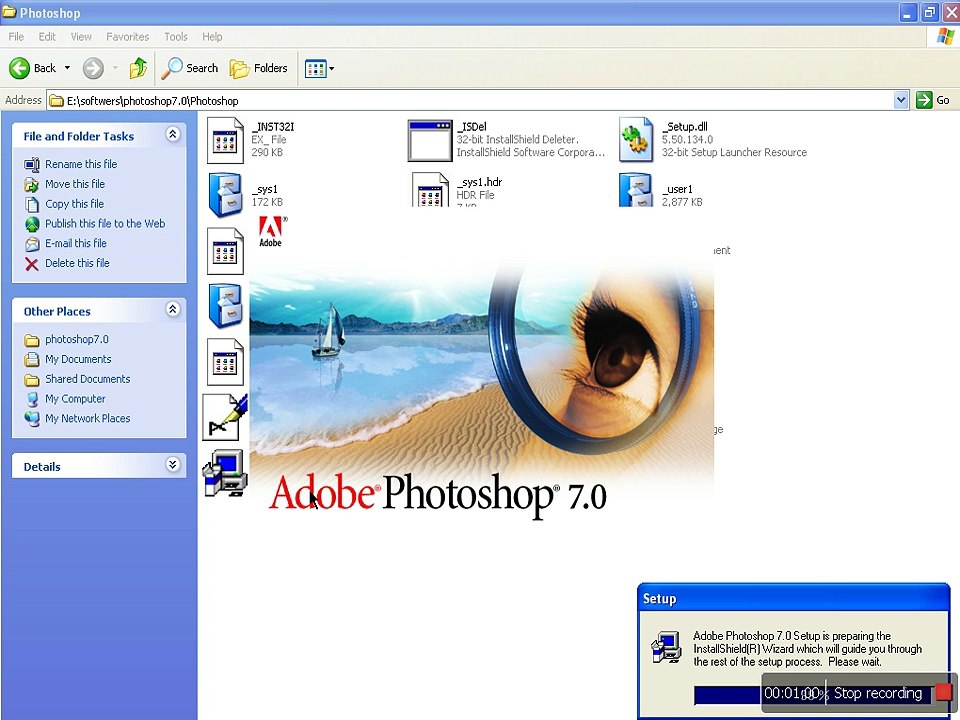Click the _sys1.hdr file name
Viewport: 960px width, 720px height.
click(x=479, y=182)
